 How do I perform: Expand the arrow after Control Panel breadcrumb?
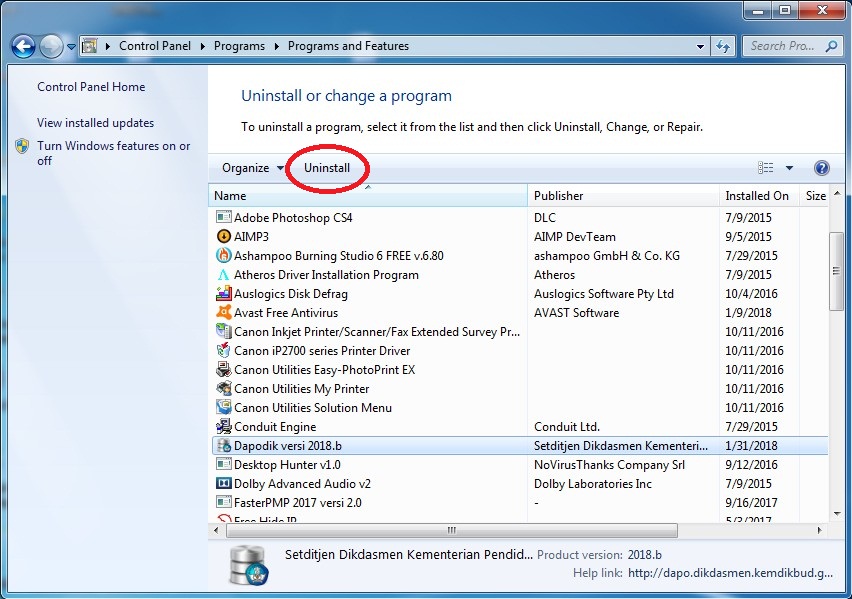(203, 46)
